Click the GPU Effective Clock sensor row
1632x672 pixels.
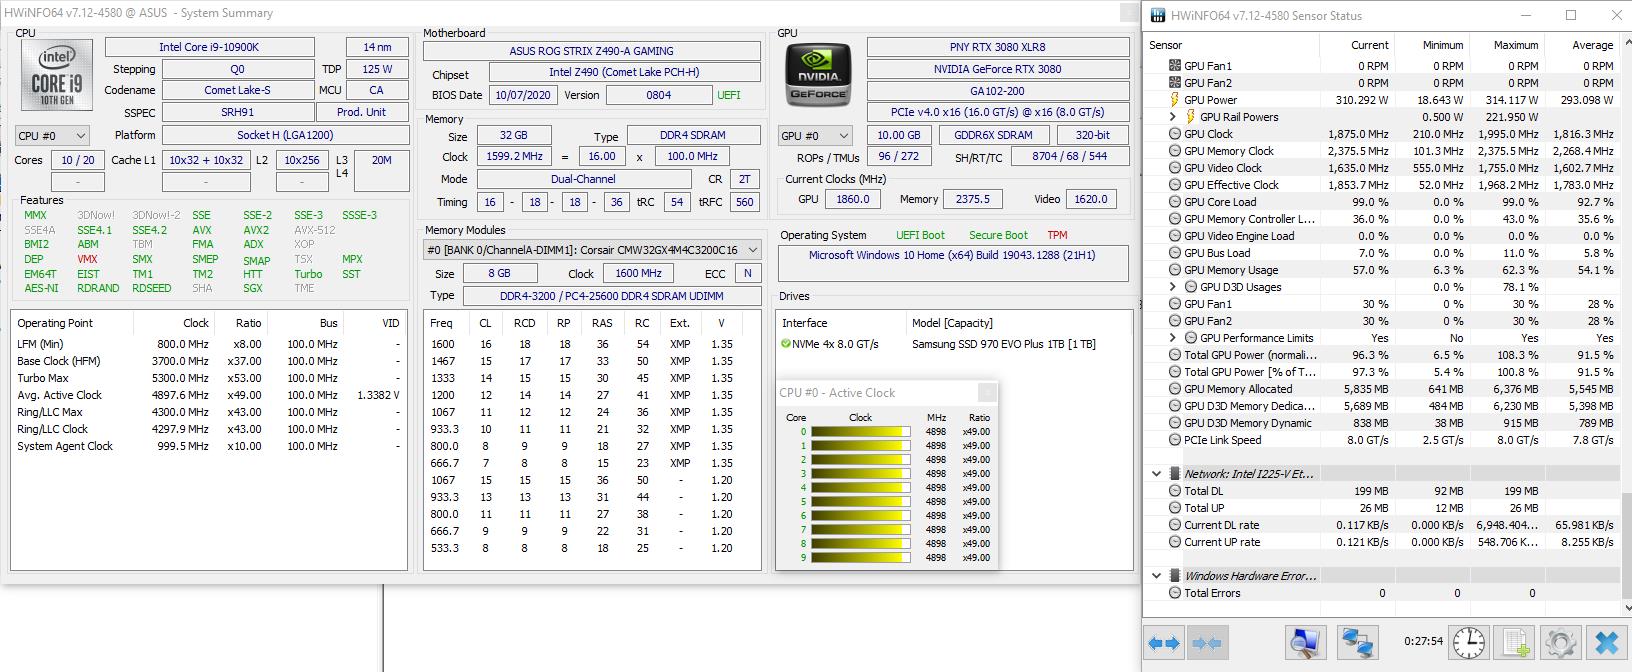[x=1382, y=185]
